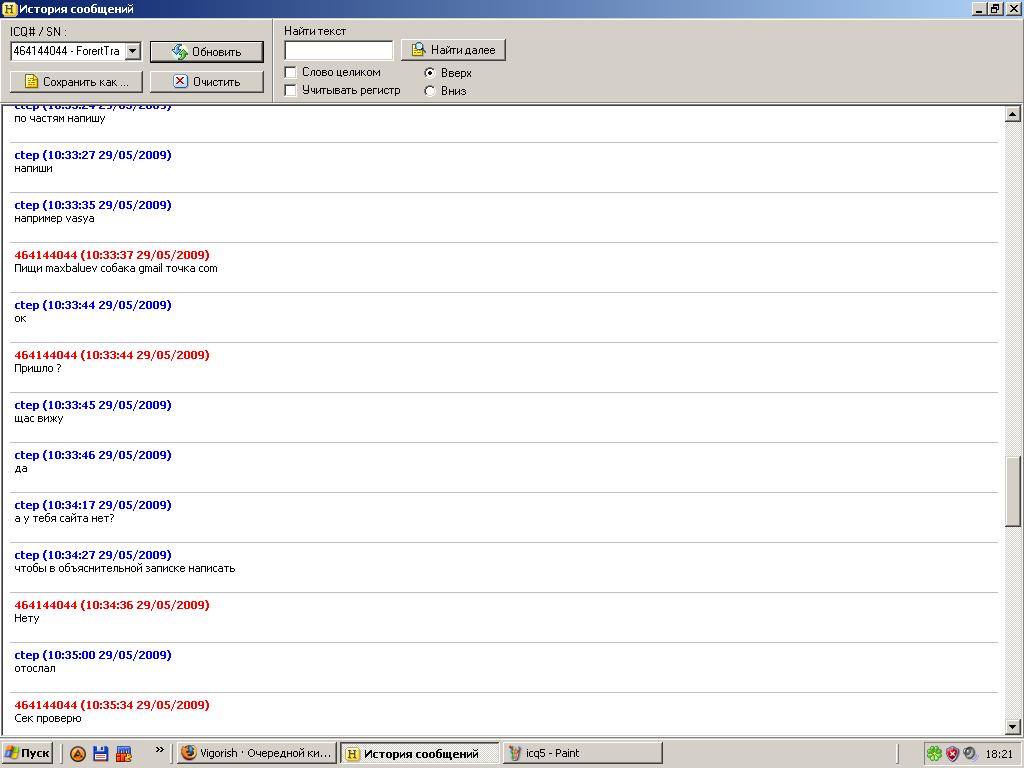Click the Очистить (Clear) button

tap(207, 82)
